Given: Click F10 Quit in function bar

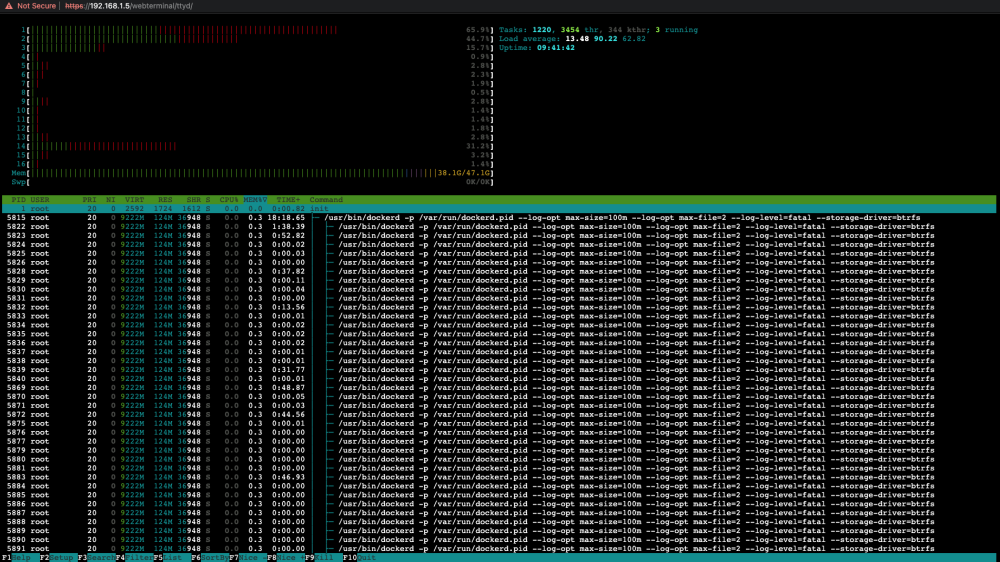Looking at the screenshot, I should click(x=360, y=558).
